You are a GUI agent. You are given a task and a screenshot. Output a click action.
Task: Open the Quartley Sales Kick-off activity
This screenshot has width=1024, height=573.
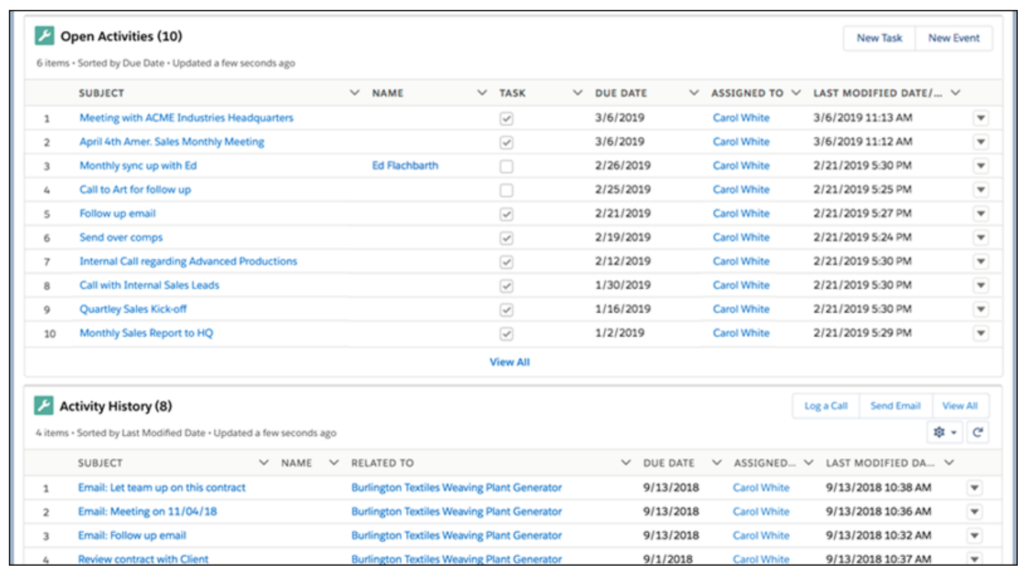(133, 309)
